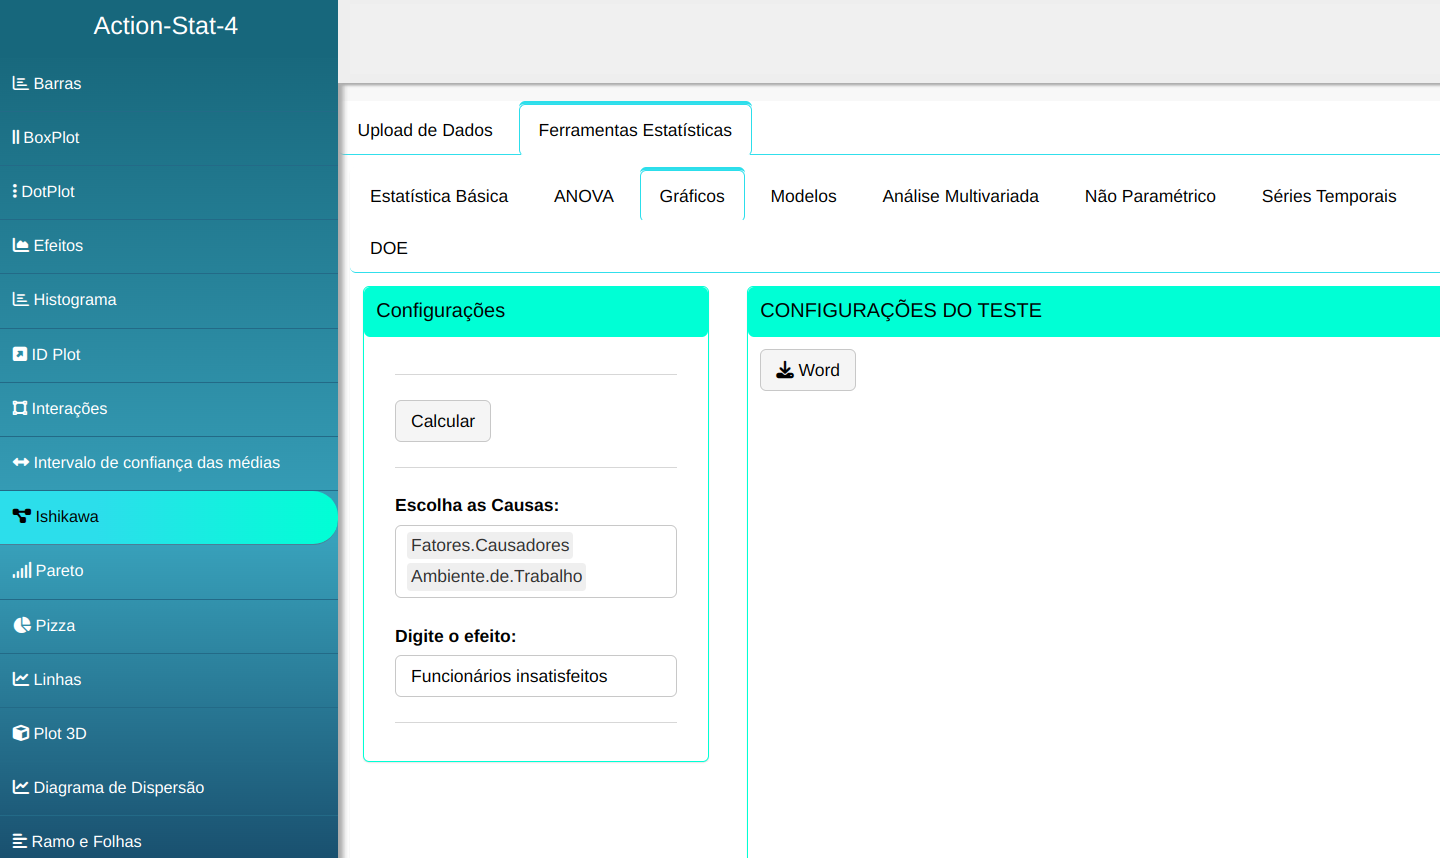This screenshot has height=858, width=1440.
Task: Click the Linhas line-chart icon
Action: [x=20, y=679]
